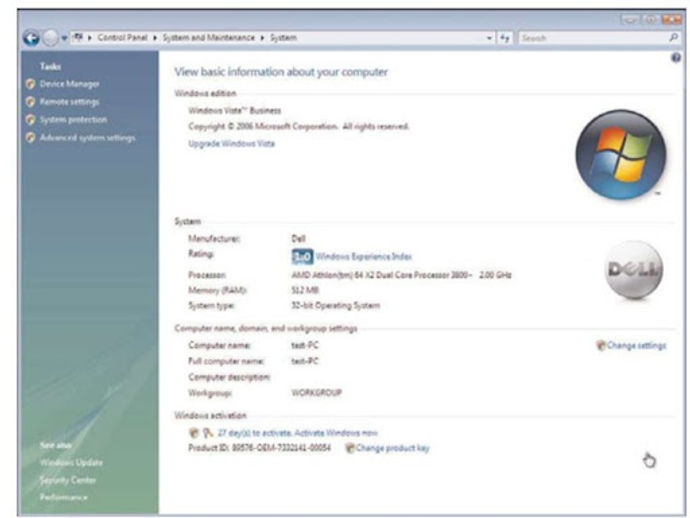690x518 pixels.
Task: Open the Change product key link
Action: (x=393, y=448)
